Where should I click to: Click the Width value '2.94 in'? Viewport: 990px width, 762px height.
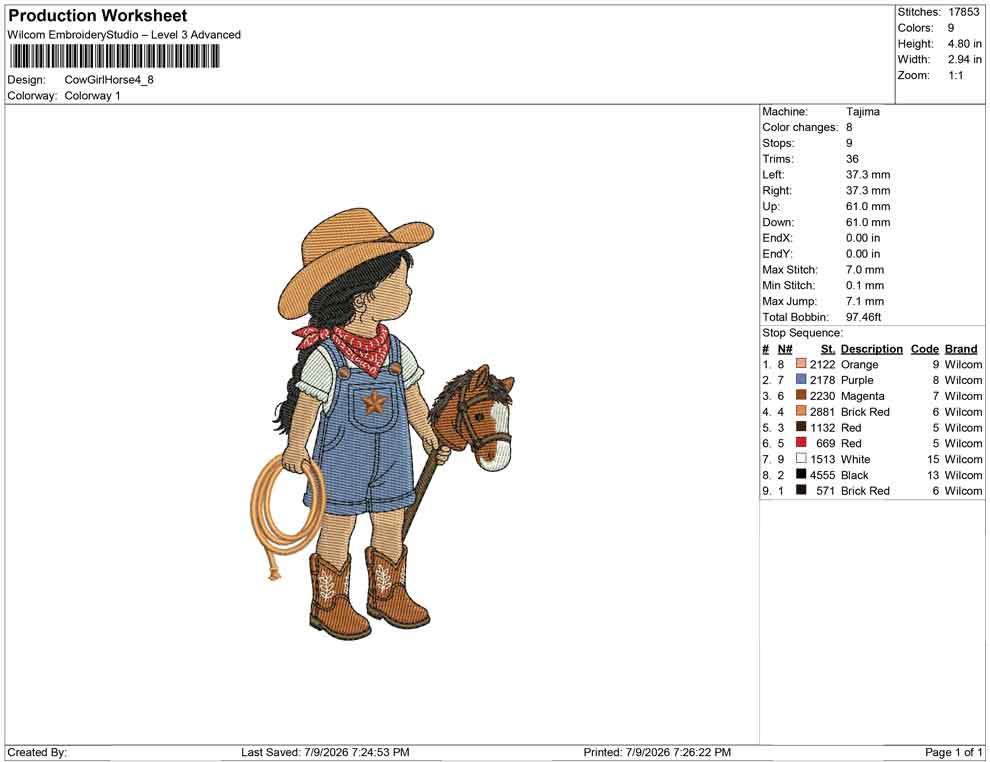964,59
